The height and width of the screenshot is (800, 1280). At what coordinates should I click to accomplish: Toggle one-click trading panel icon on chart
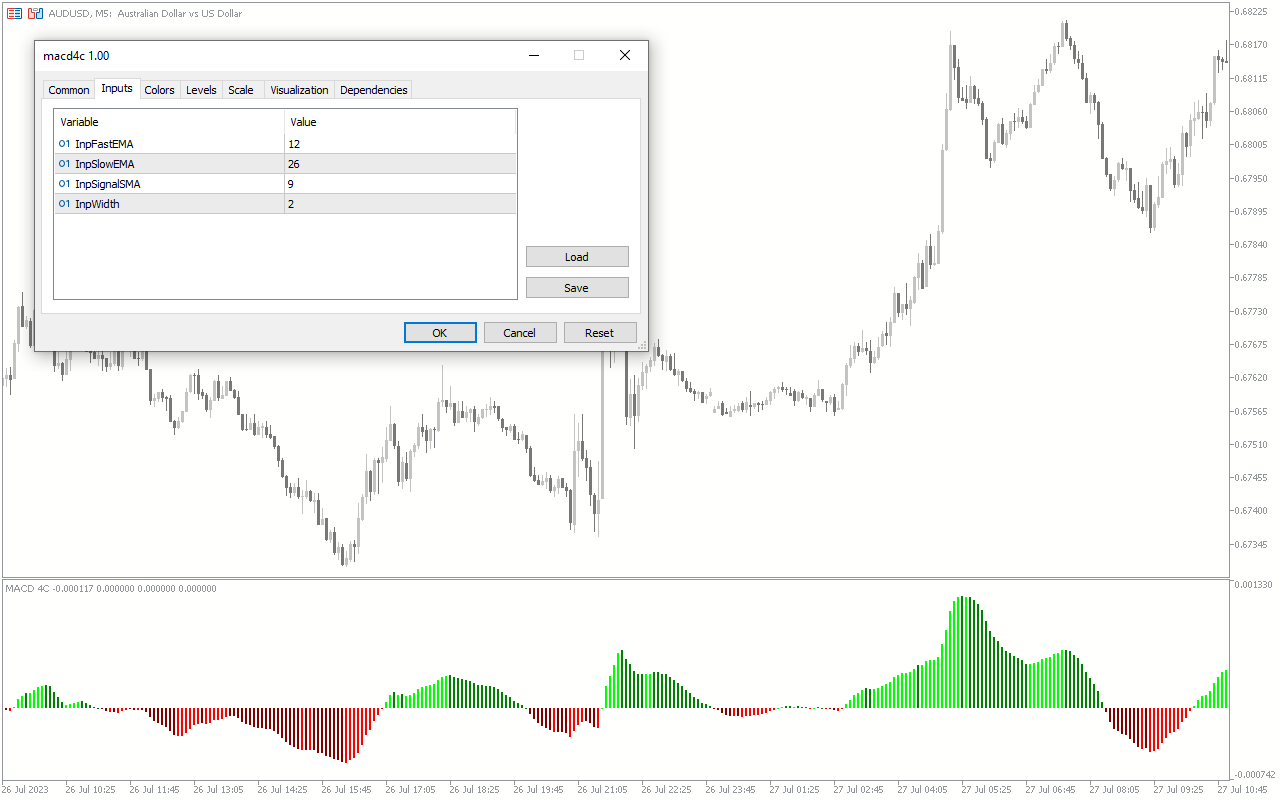tap(35, 14)
